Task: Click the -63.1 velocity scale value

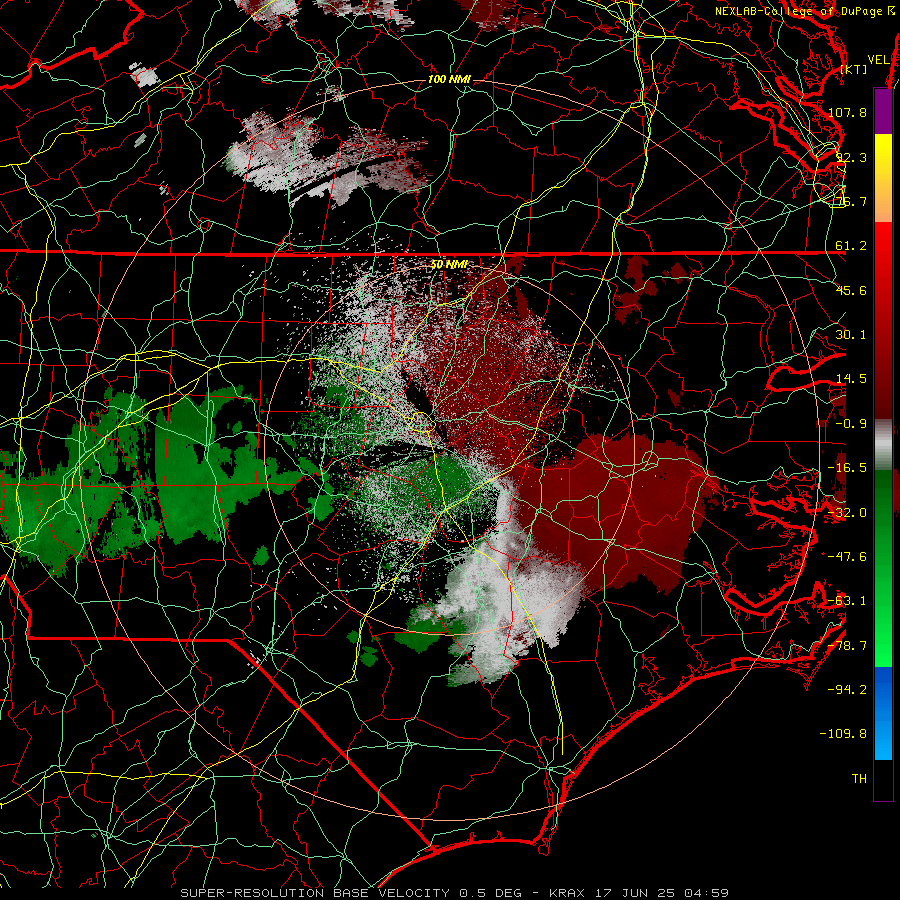Action: click(847, 601)
